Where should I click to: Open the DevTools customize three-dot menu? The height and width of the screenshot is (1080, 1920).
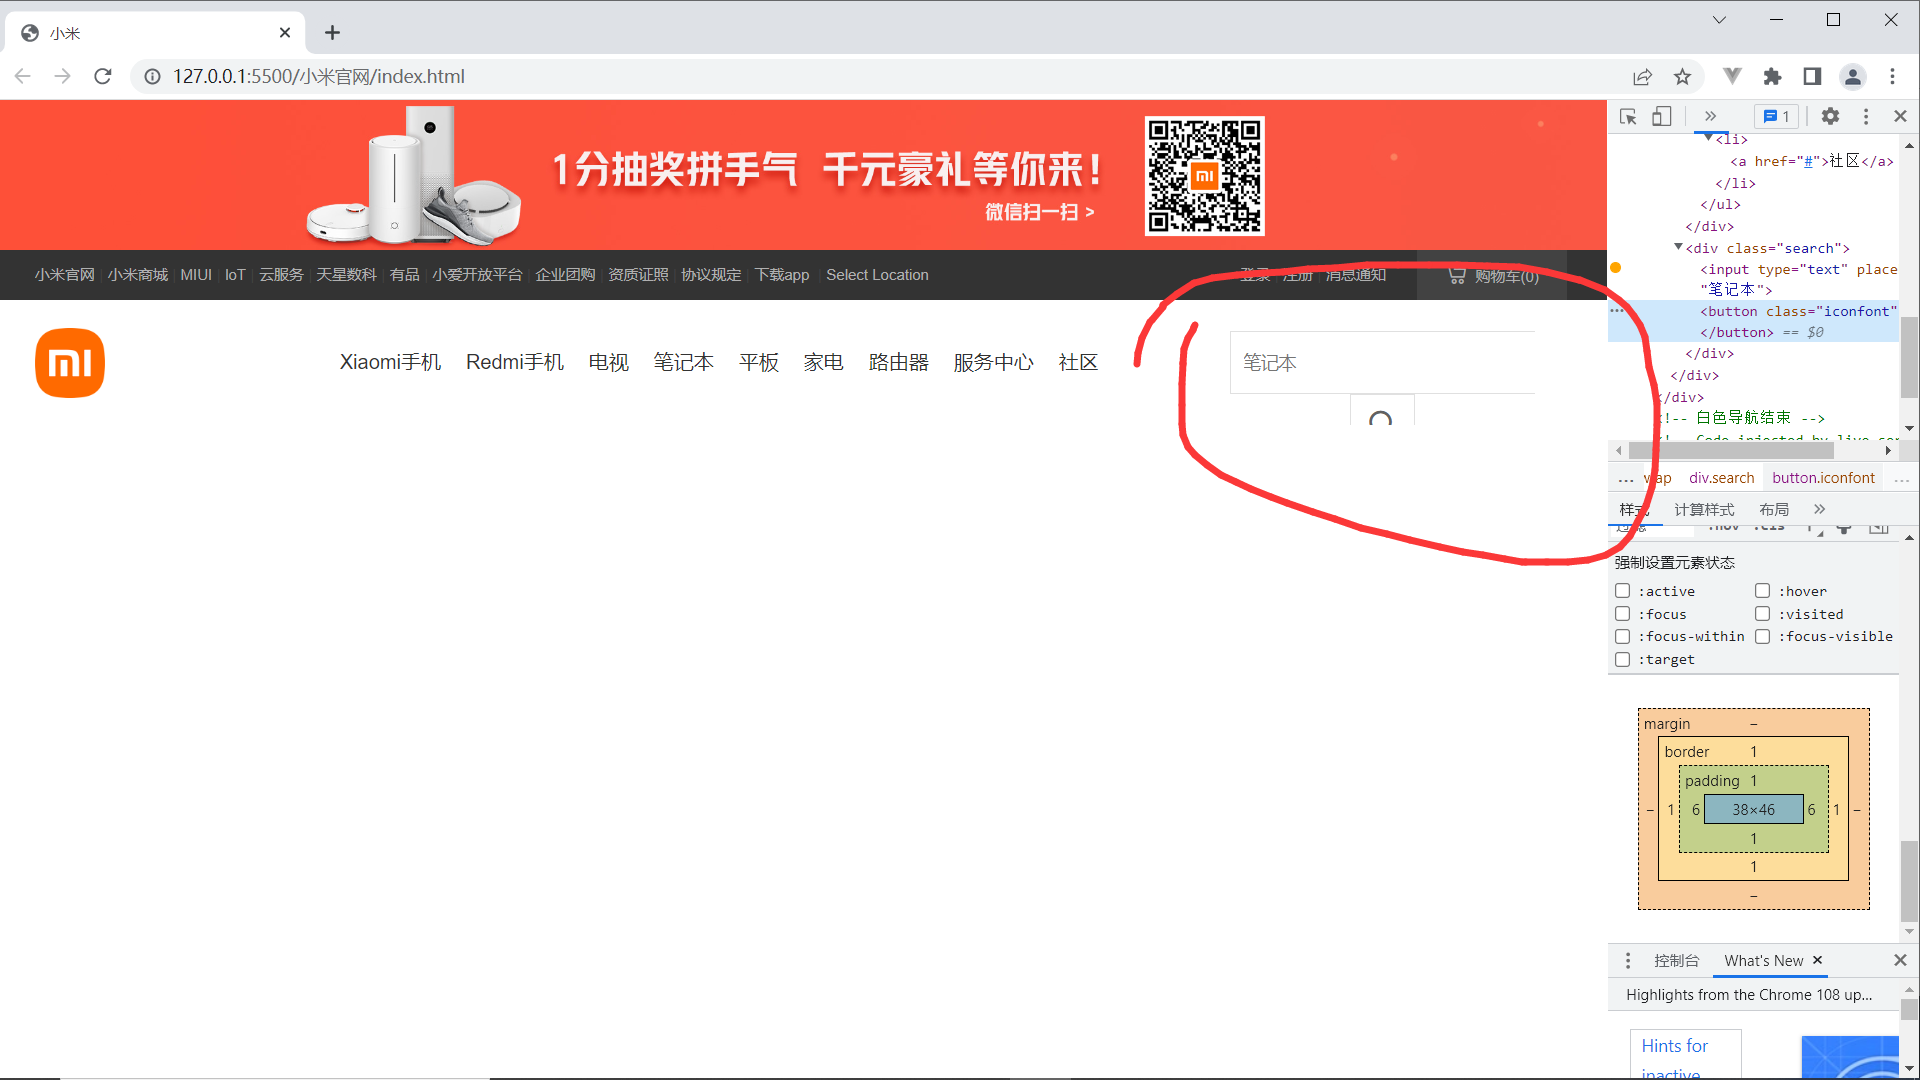coord(1866,117)
